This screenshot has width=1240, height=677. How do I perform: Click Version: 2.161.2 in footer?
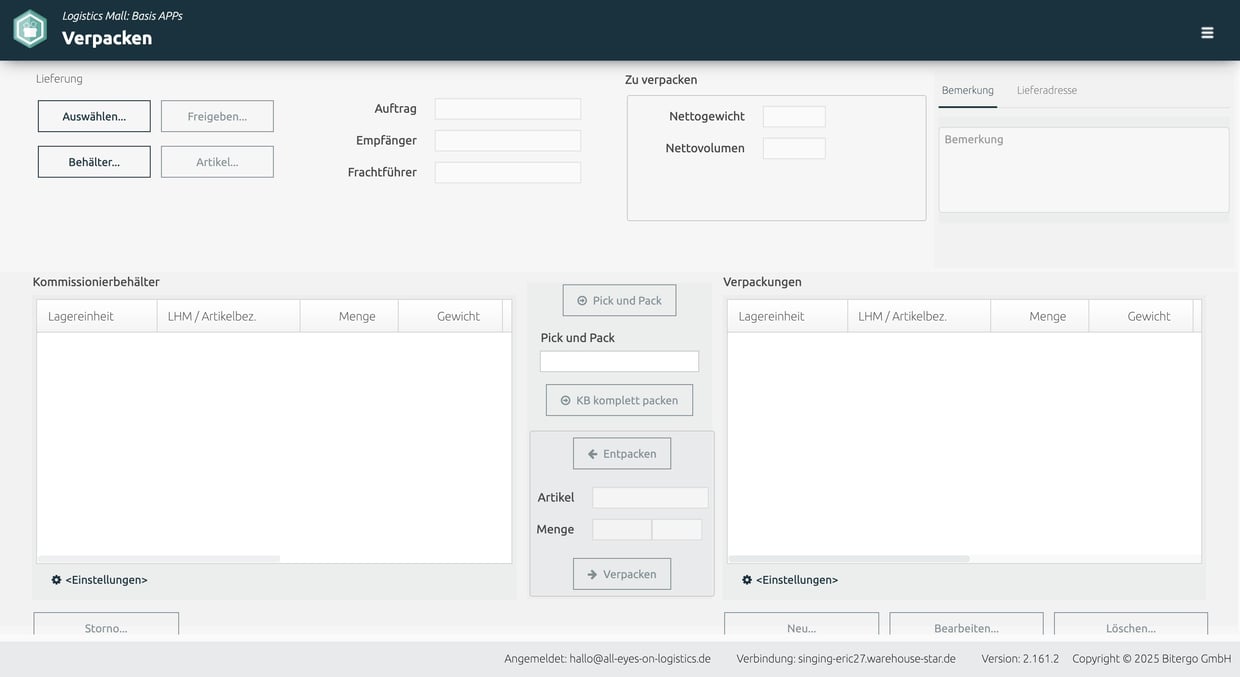point(1020,659)
